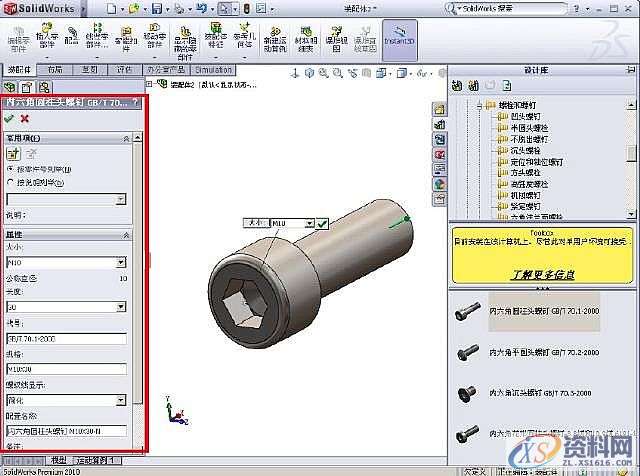Image resolution: width=640 pixels, height=476 pixels.
Task: Switch to the 布局 (Layout) tab
Action: [x=55, y=70]
